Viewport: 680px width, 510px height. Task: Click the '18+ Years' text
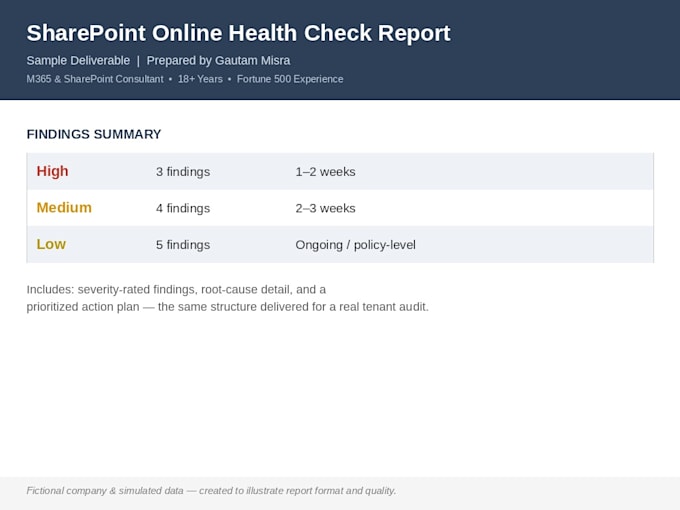tap(200, 79)
